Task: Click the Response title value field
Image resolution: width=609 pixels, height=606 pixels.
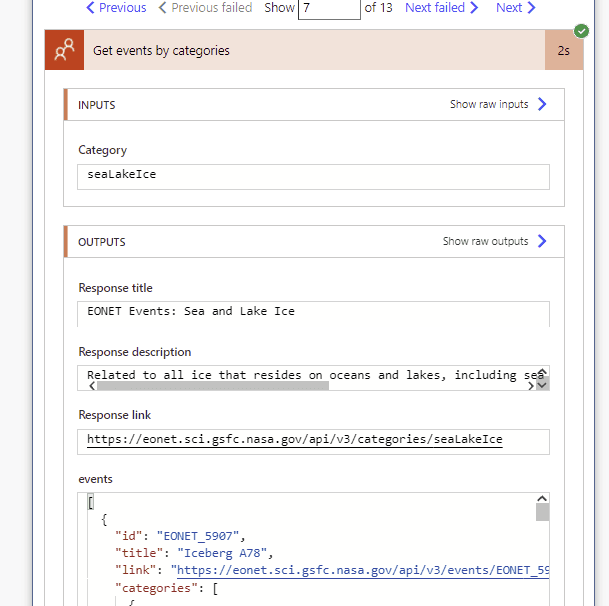Action: coord(313,314)
